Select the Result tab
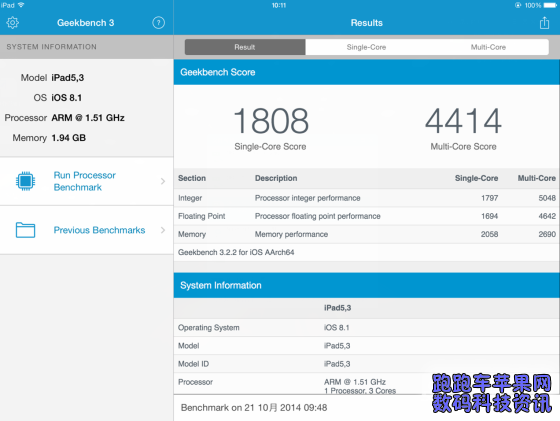The image size is (560, 421). pos(245,47)
